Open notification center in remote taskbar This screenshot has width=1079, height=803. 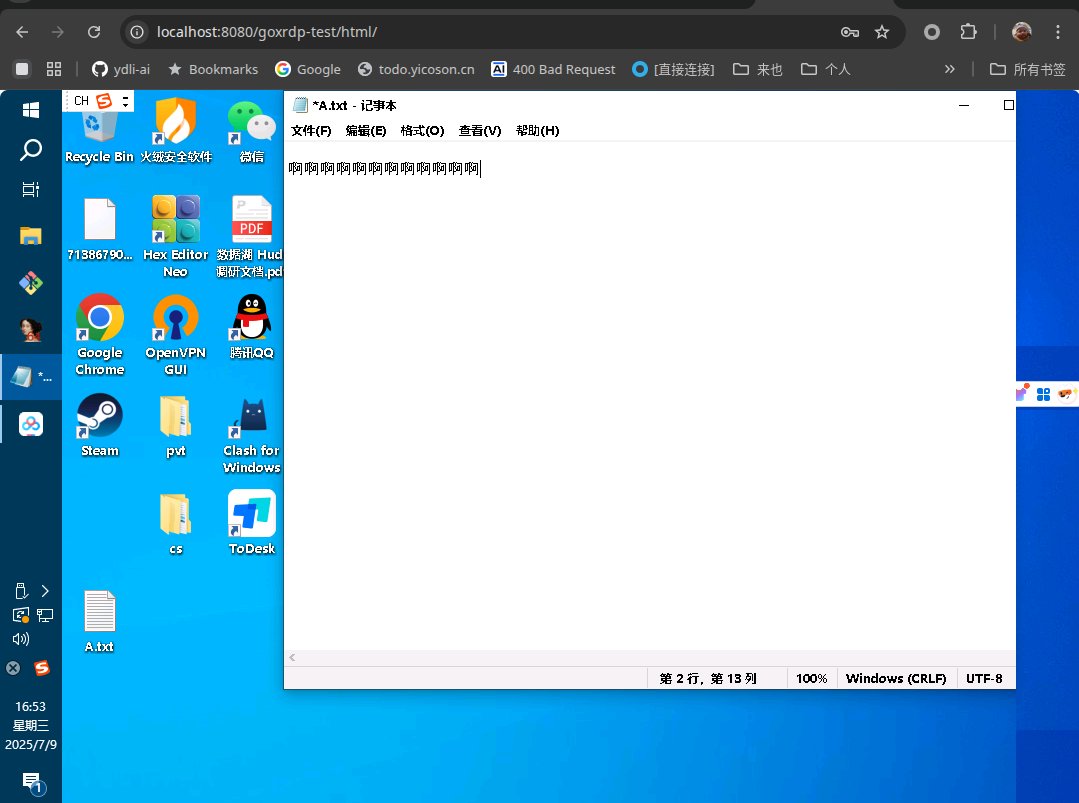(32, 782)
